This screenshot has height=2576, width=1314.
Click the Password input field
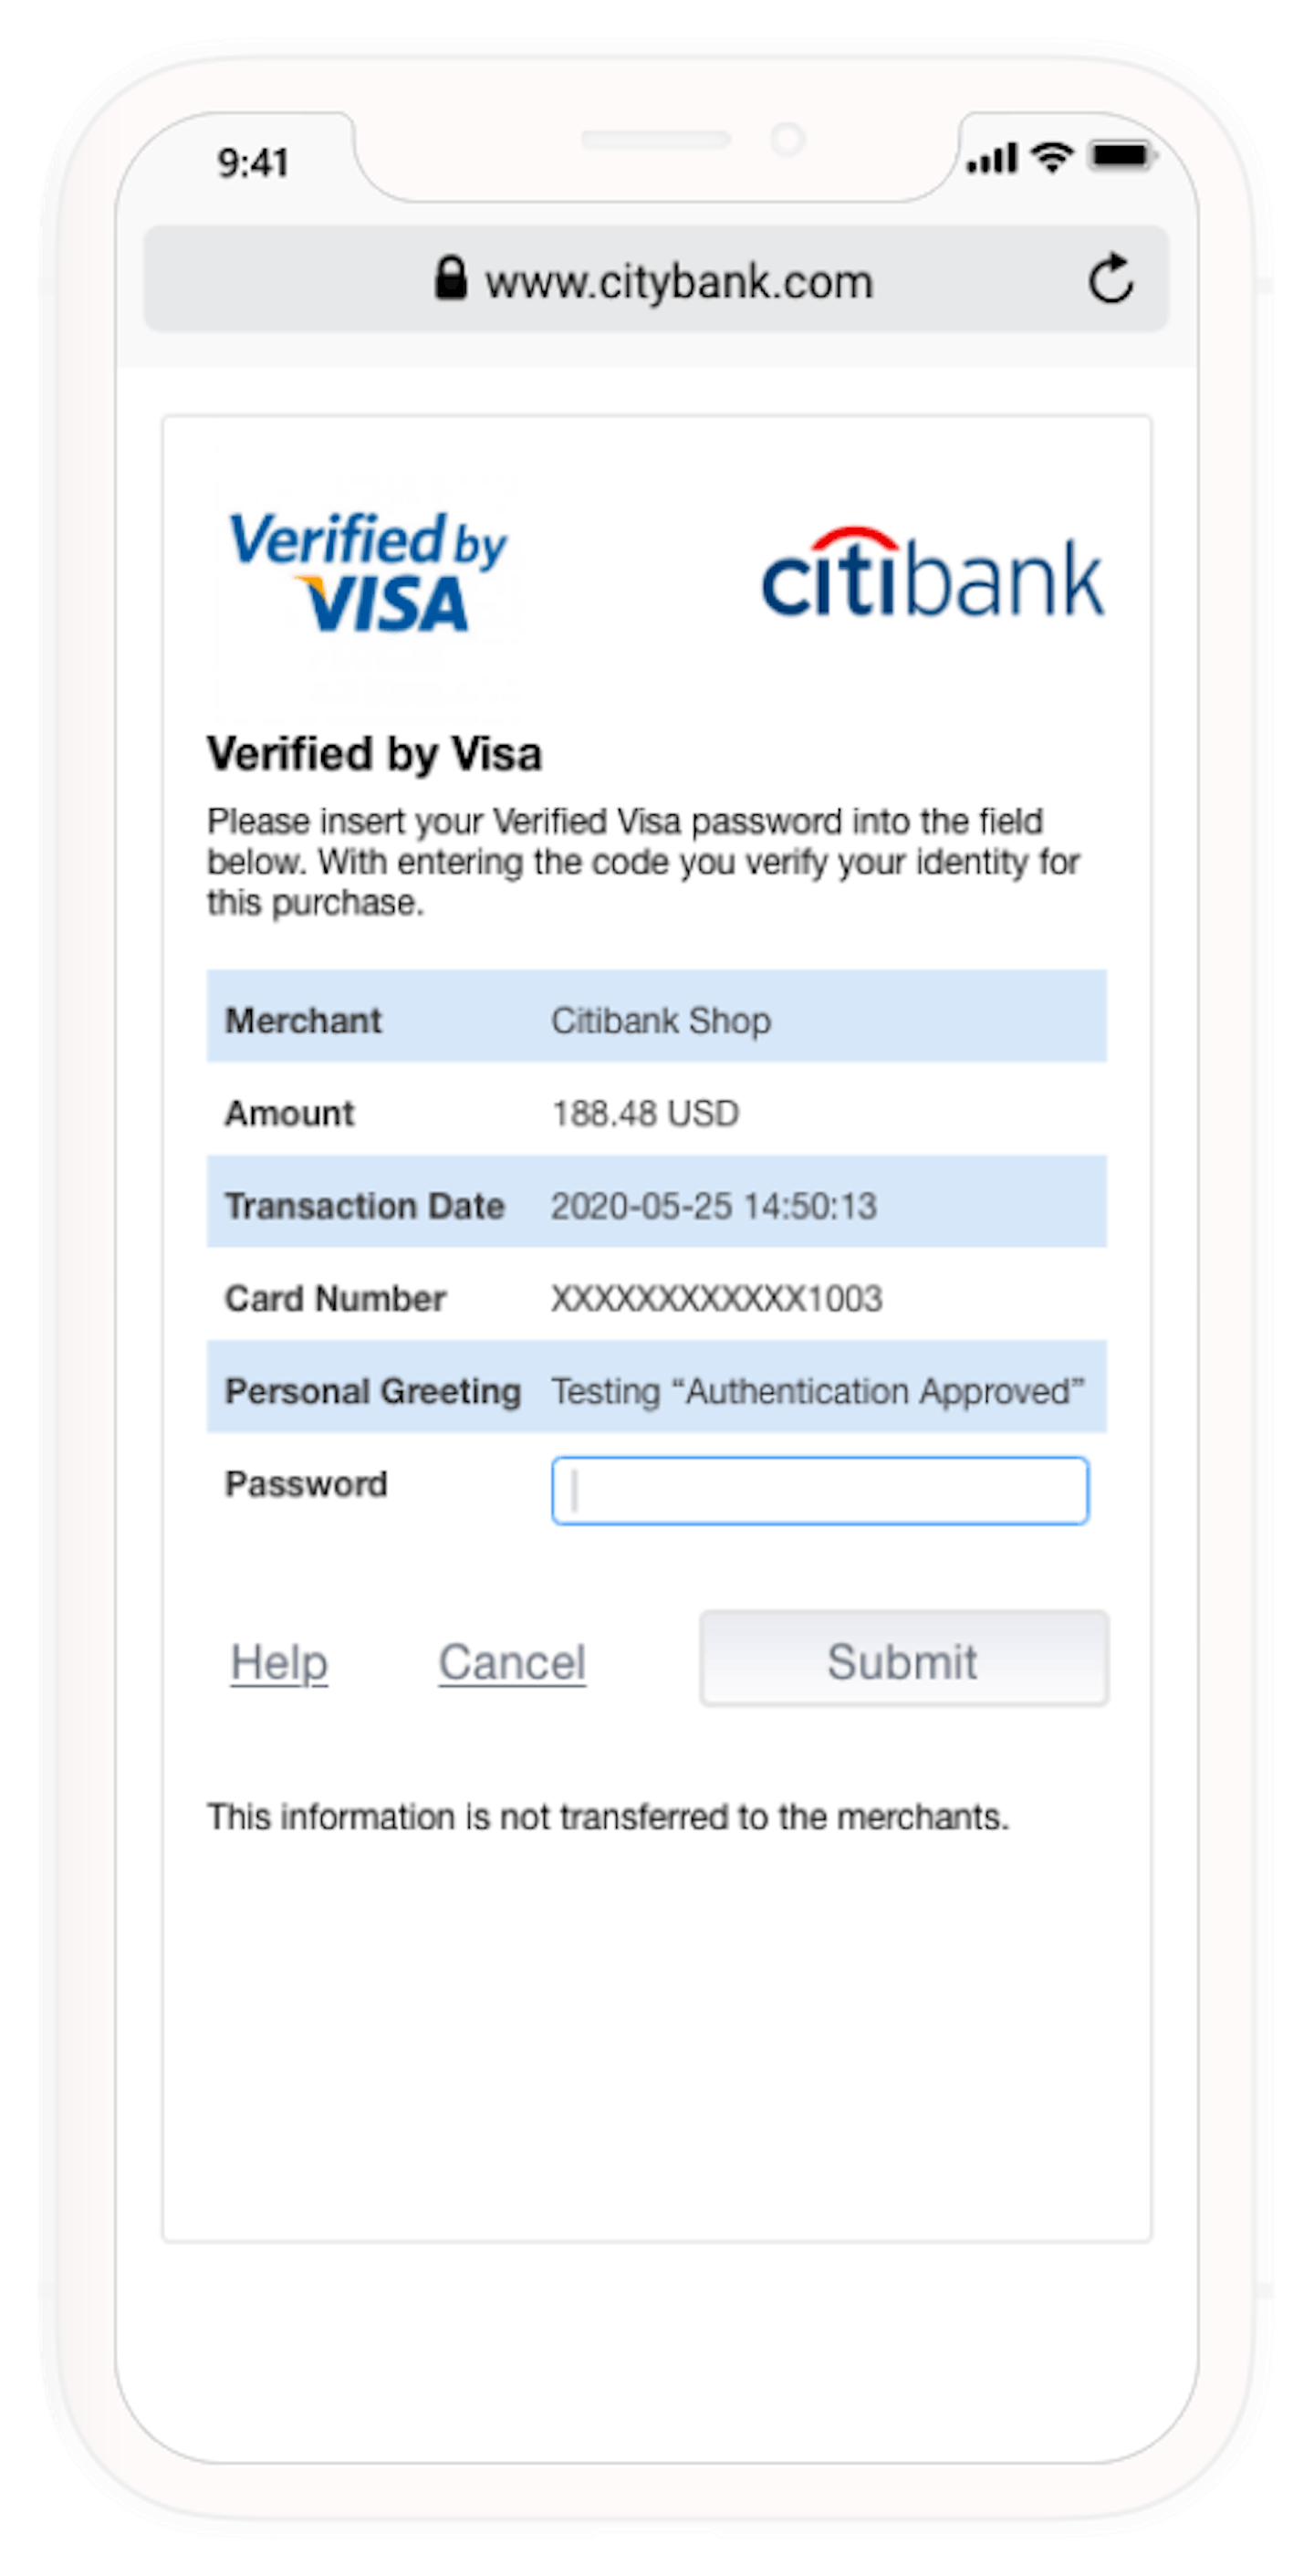click(x=820, y=1490)
